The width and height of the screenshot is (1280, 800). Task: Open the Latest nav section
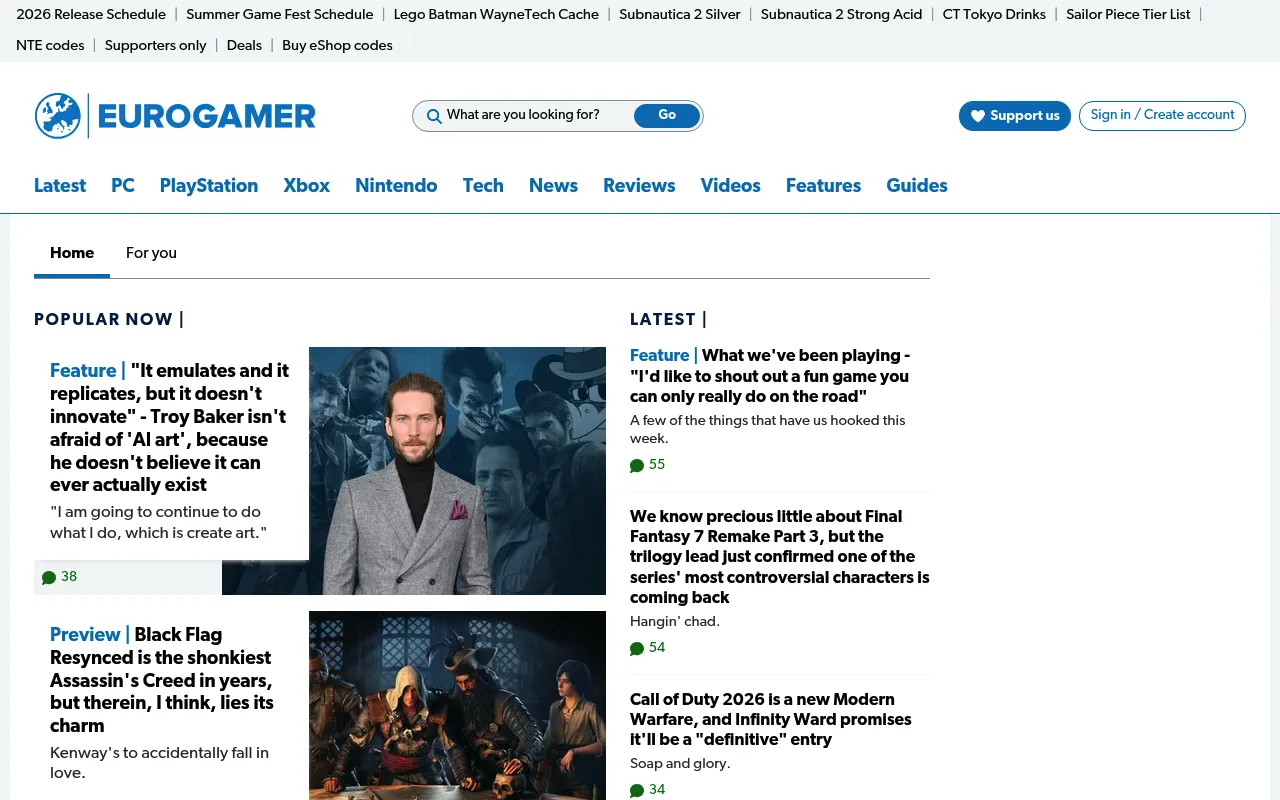[x=60, y=186]
